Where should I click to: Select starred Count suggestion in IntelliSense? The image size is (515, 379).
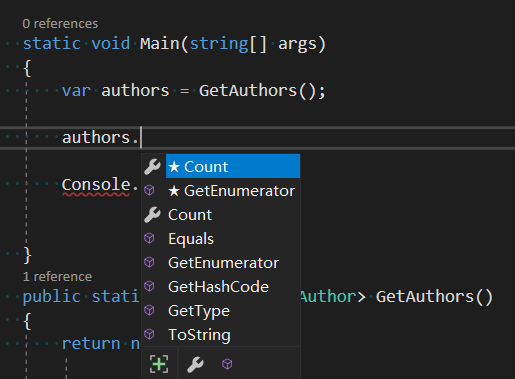pos(233,166)
